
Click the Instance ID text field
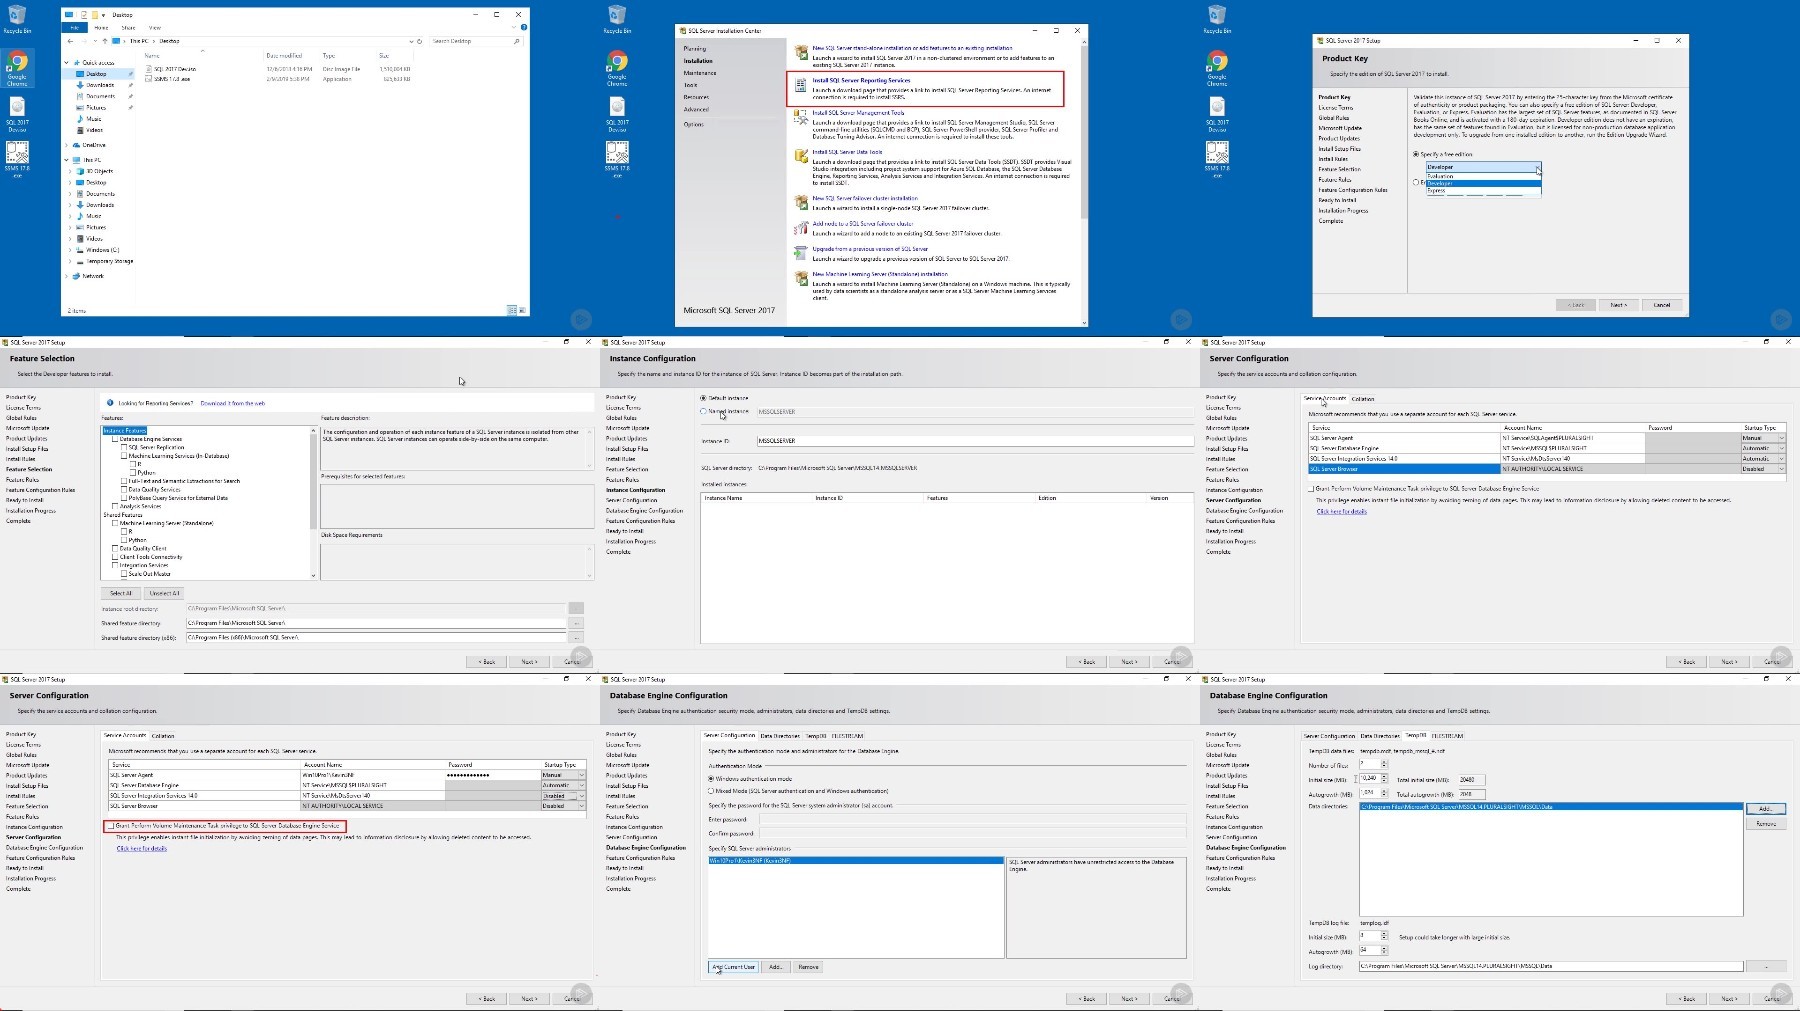tap(975, 441)
